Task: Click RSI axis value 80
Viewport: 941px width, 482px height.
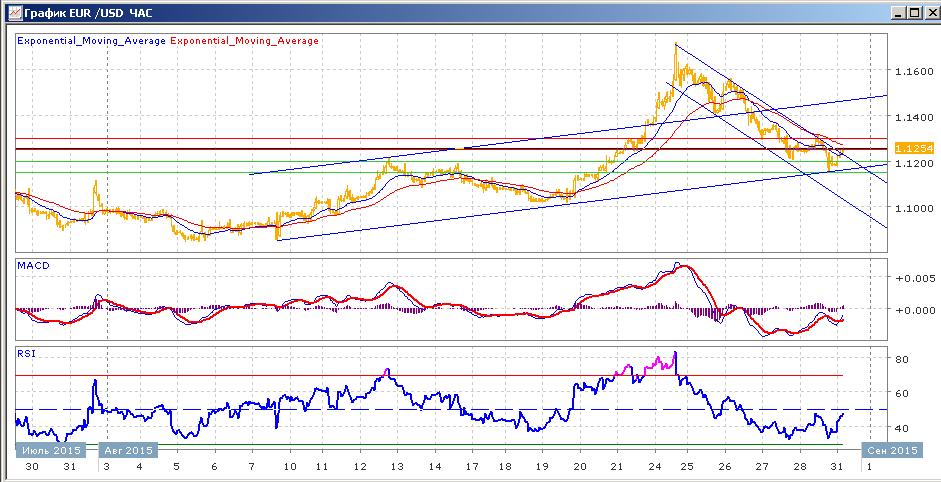Action: [902, 360]
